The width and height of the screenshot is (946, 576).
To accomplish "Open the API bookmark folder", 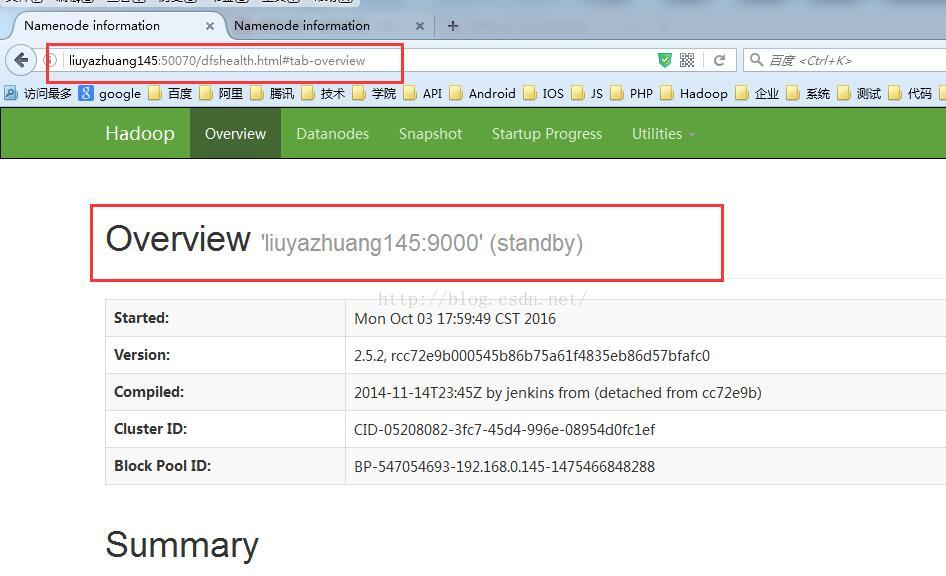I will pyautogui.click(x=422, y=93).
